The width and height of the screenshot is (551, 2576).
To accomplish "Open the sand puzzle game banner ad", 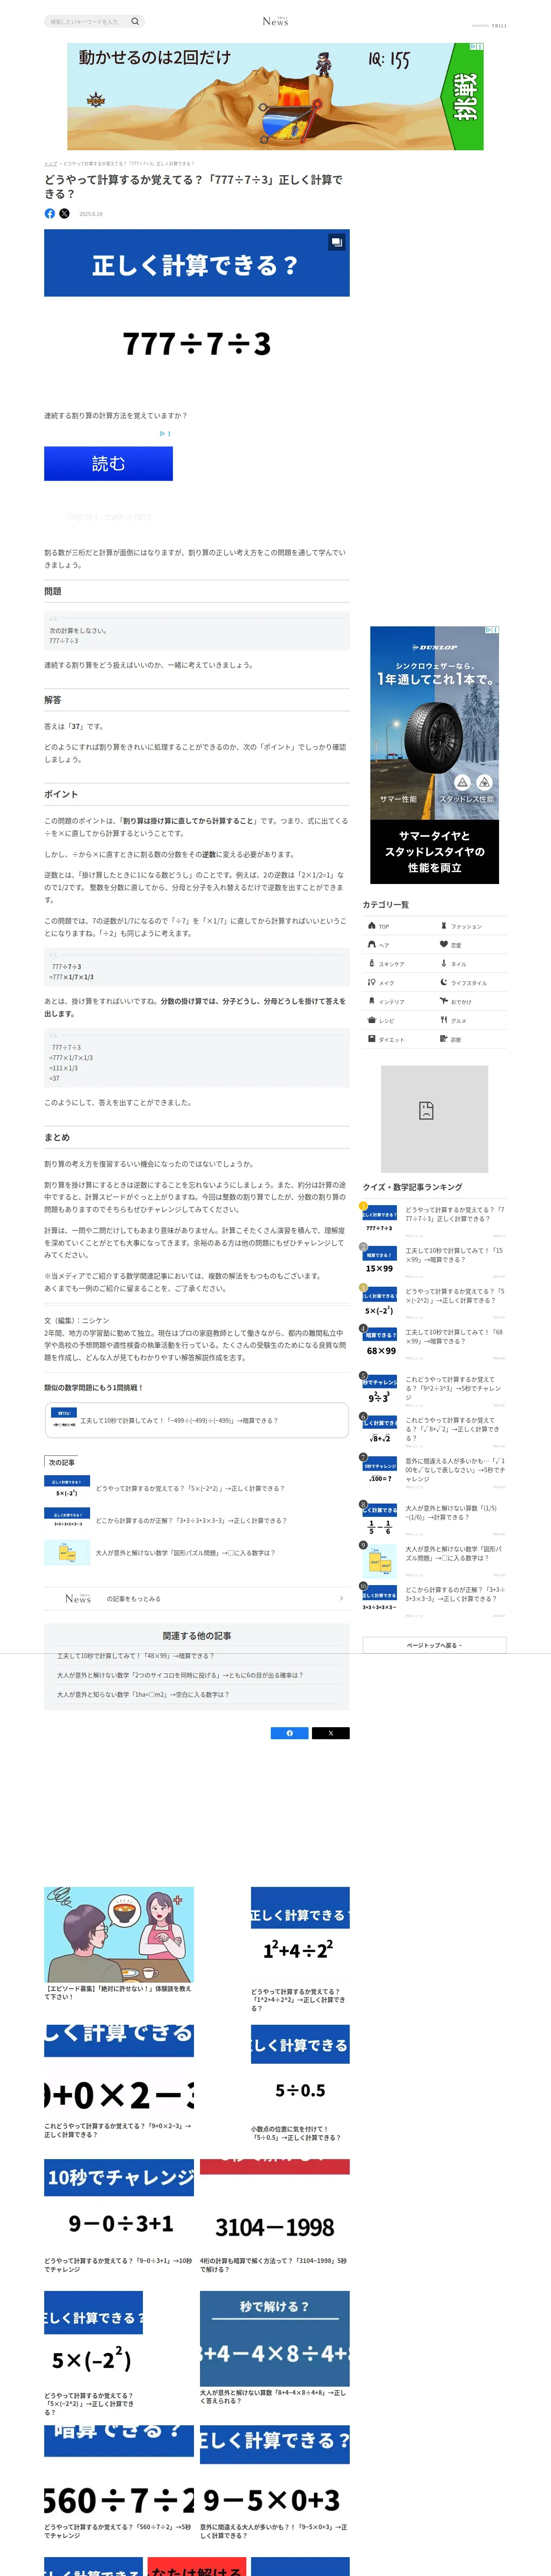I will point(275,96).
